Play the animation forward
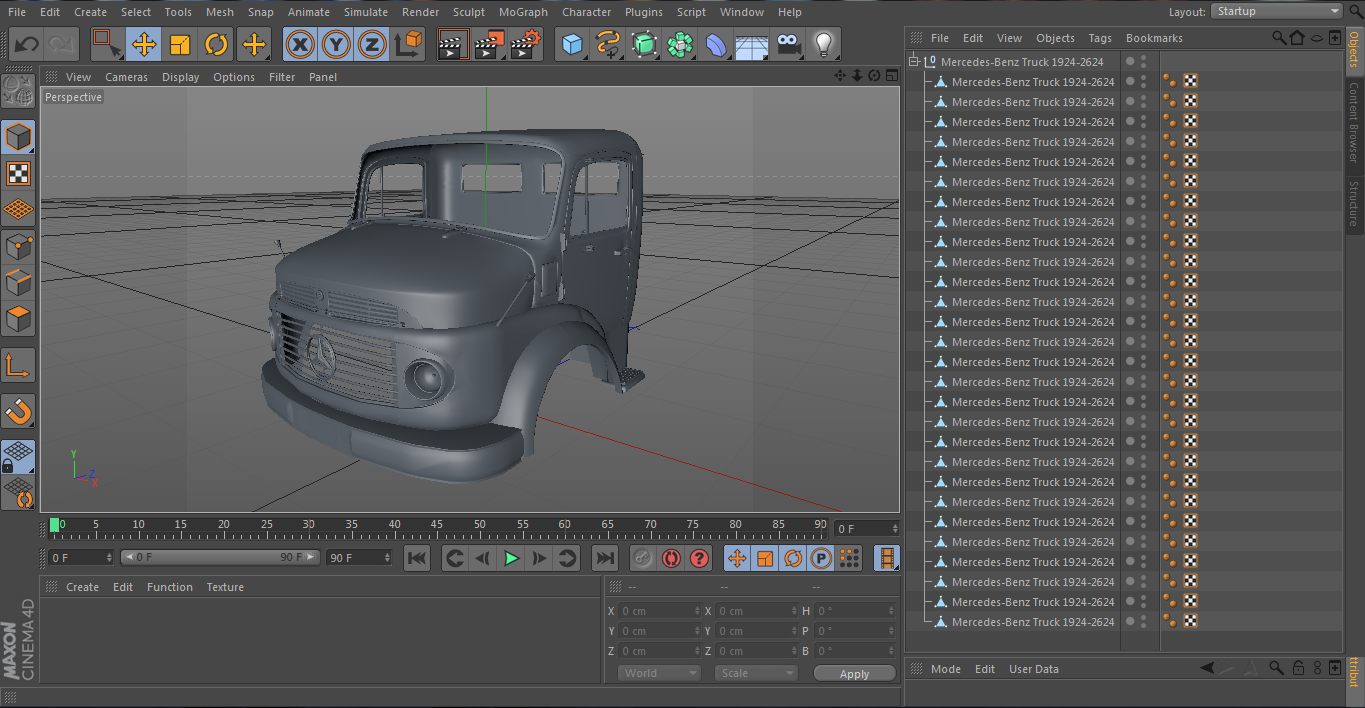Viewport: 1365px width, 708px height. pos(511,559)
